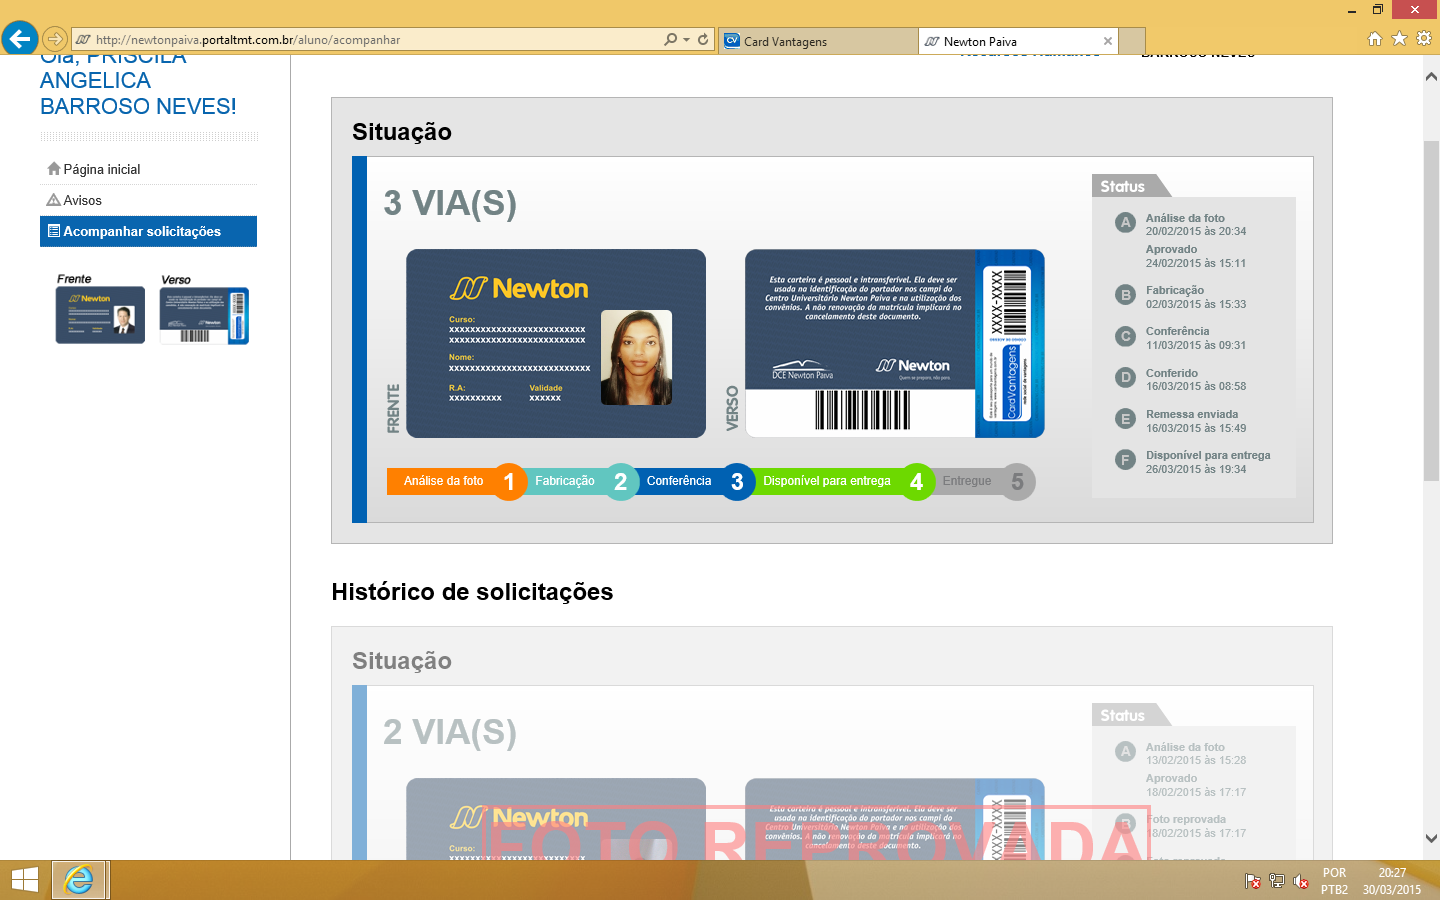Open favorites with the star icon
The height and width of the screenshot is (900, 1440).
pos(1399,38)
